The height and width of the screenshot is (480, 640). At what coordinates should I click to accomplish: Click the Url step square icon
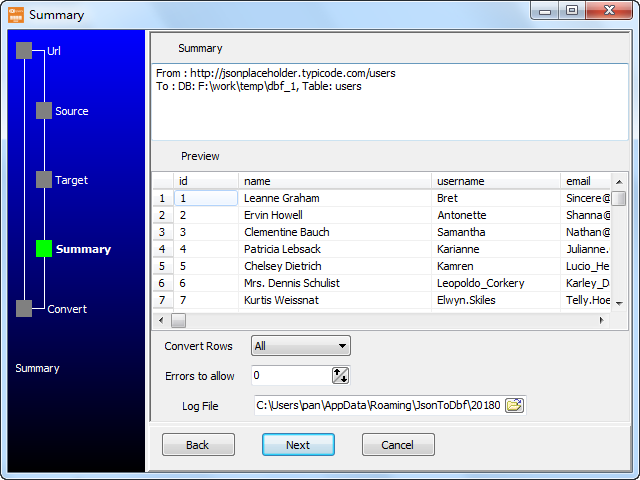coord(24,51)
